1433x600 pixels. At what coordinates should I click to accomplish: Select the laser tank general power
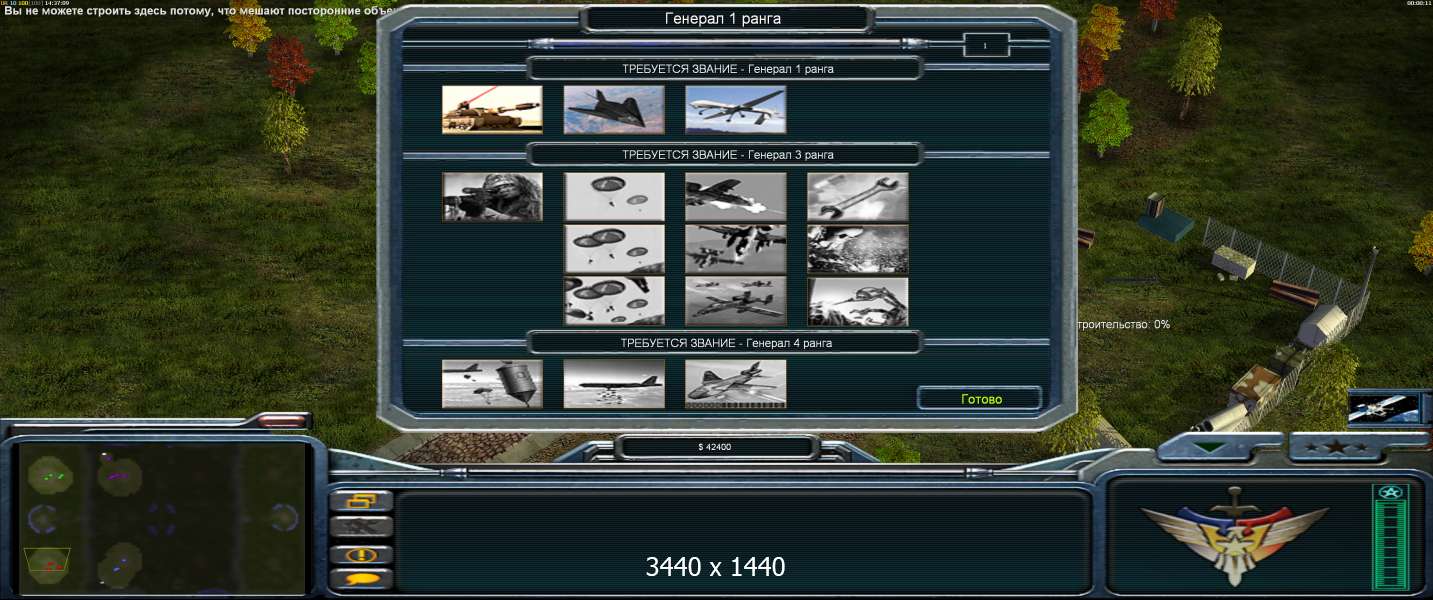492,109
